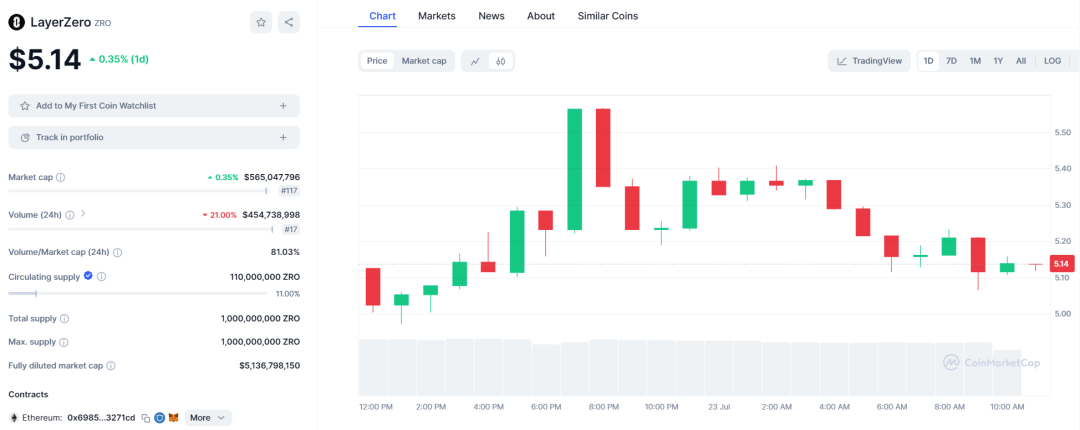The width and height of the screenshot is (1080, 430).
Task: Click the 23 Jul axis label
Action: [x=719, y=407]
